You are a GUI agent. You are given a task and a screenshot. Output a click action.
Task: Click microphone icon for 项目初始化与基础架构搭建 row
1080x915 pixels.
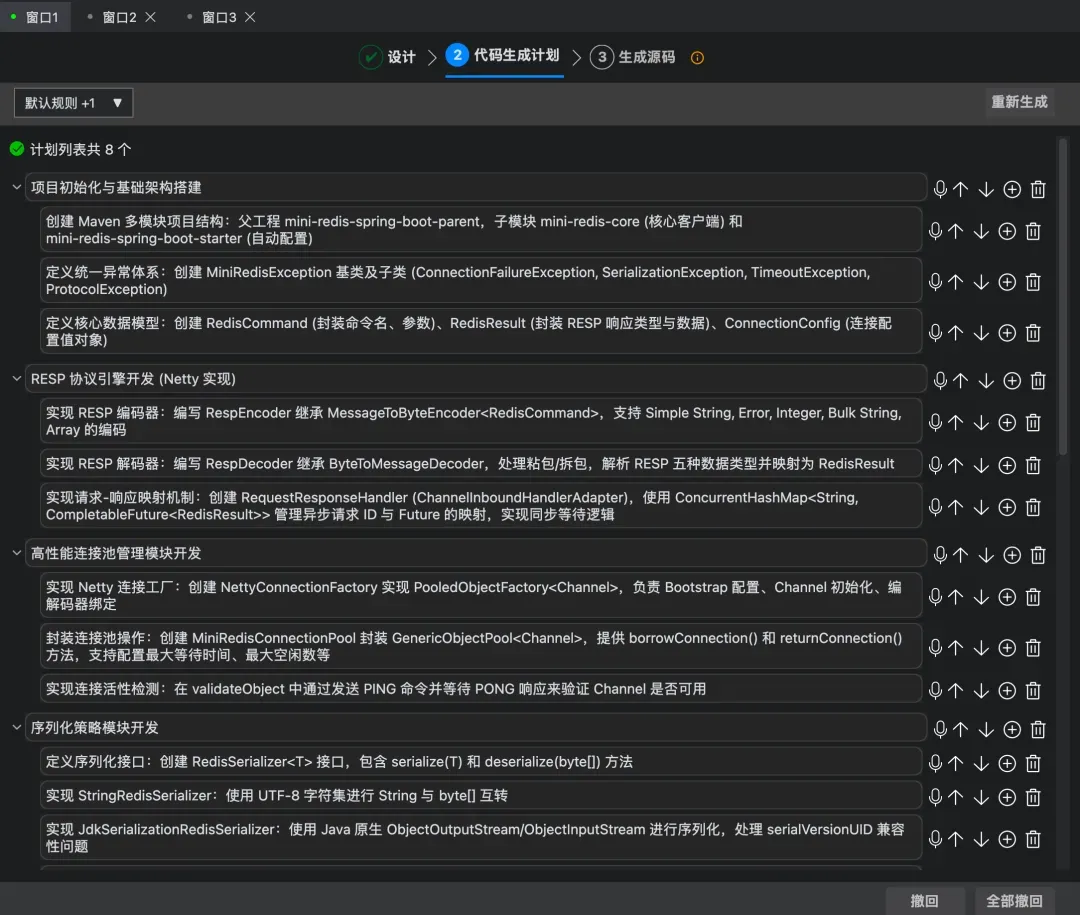(940, 189)
